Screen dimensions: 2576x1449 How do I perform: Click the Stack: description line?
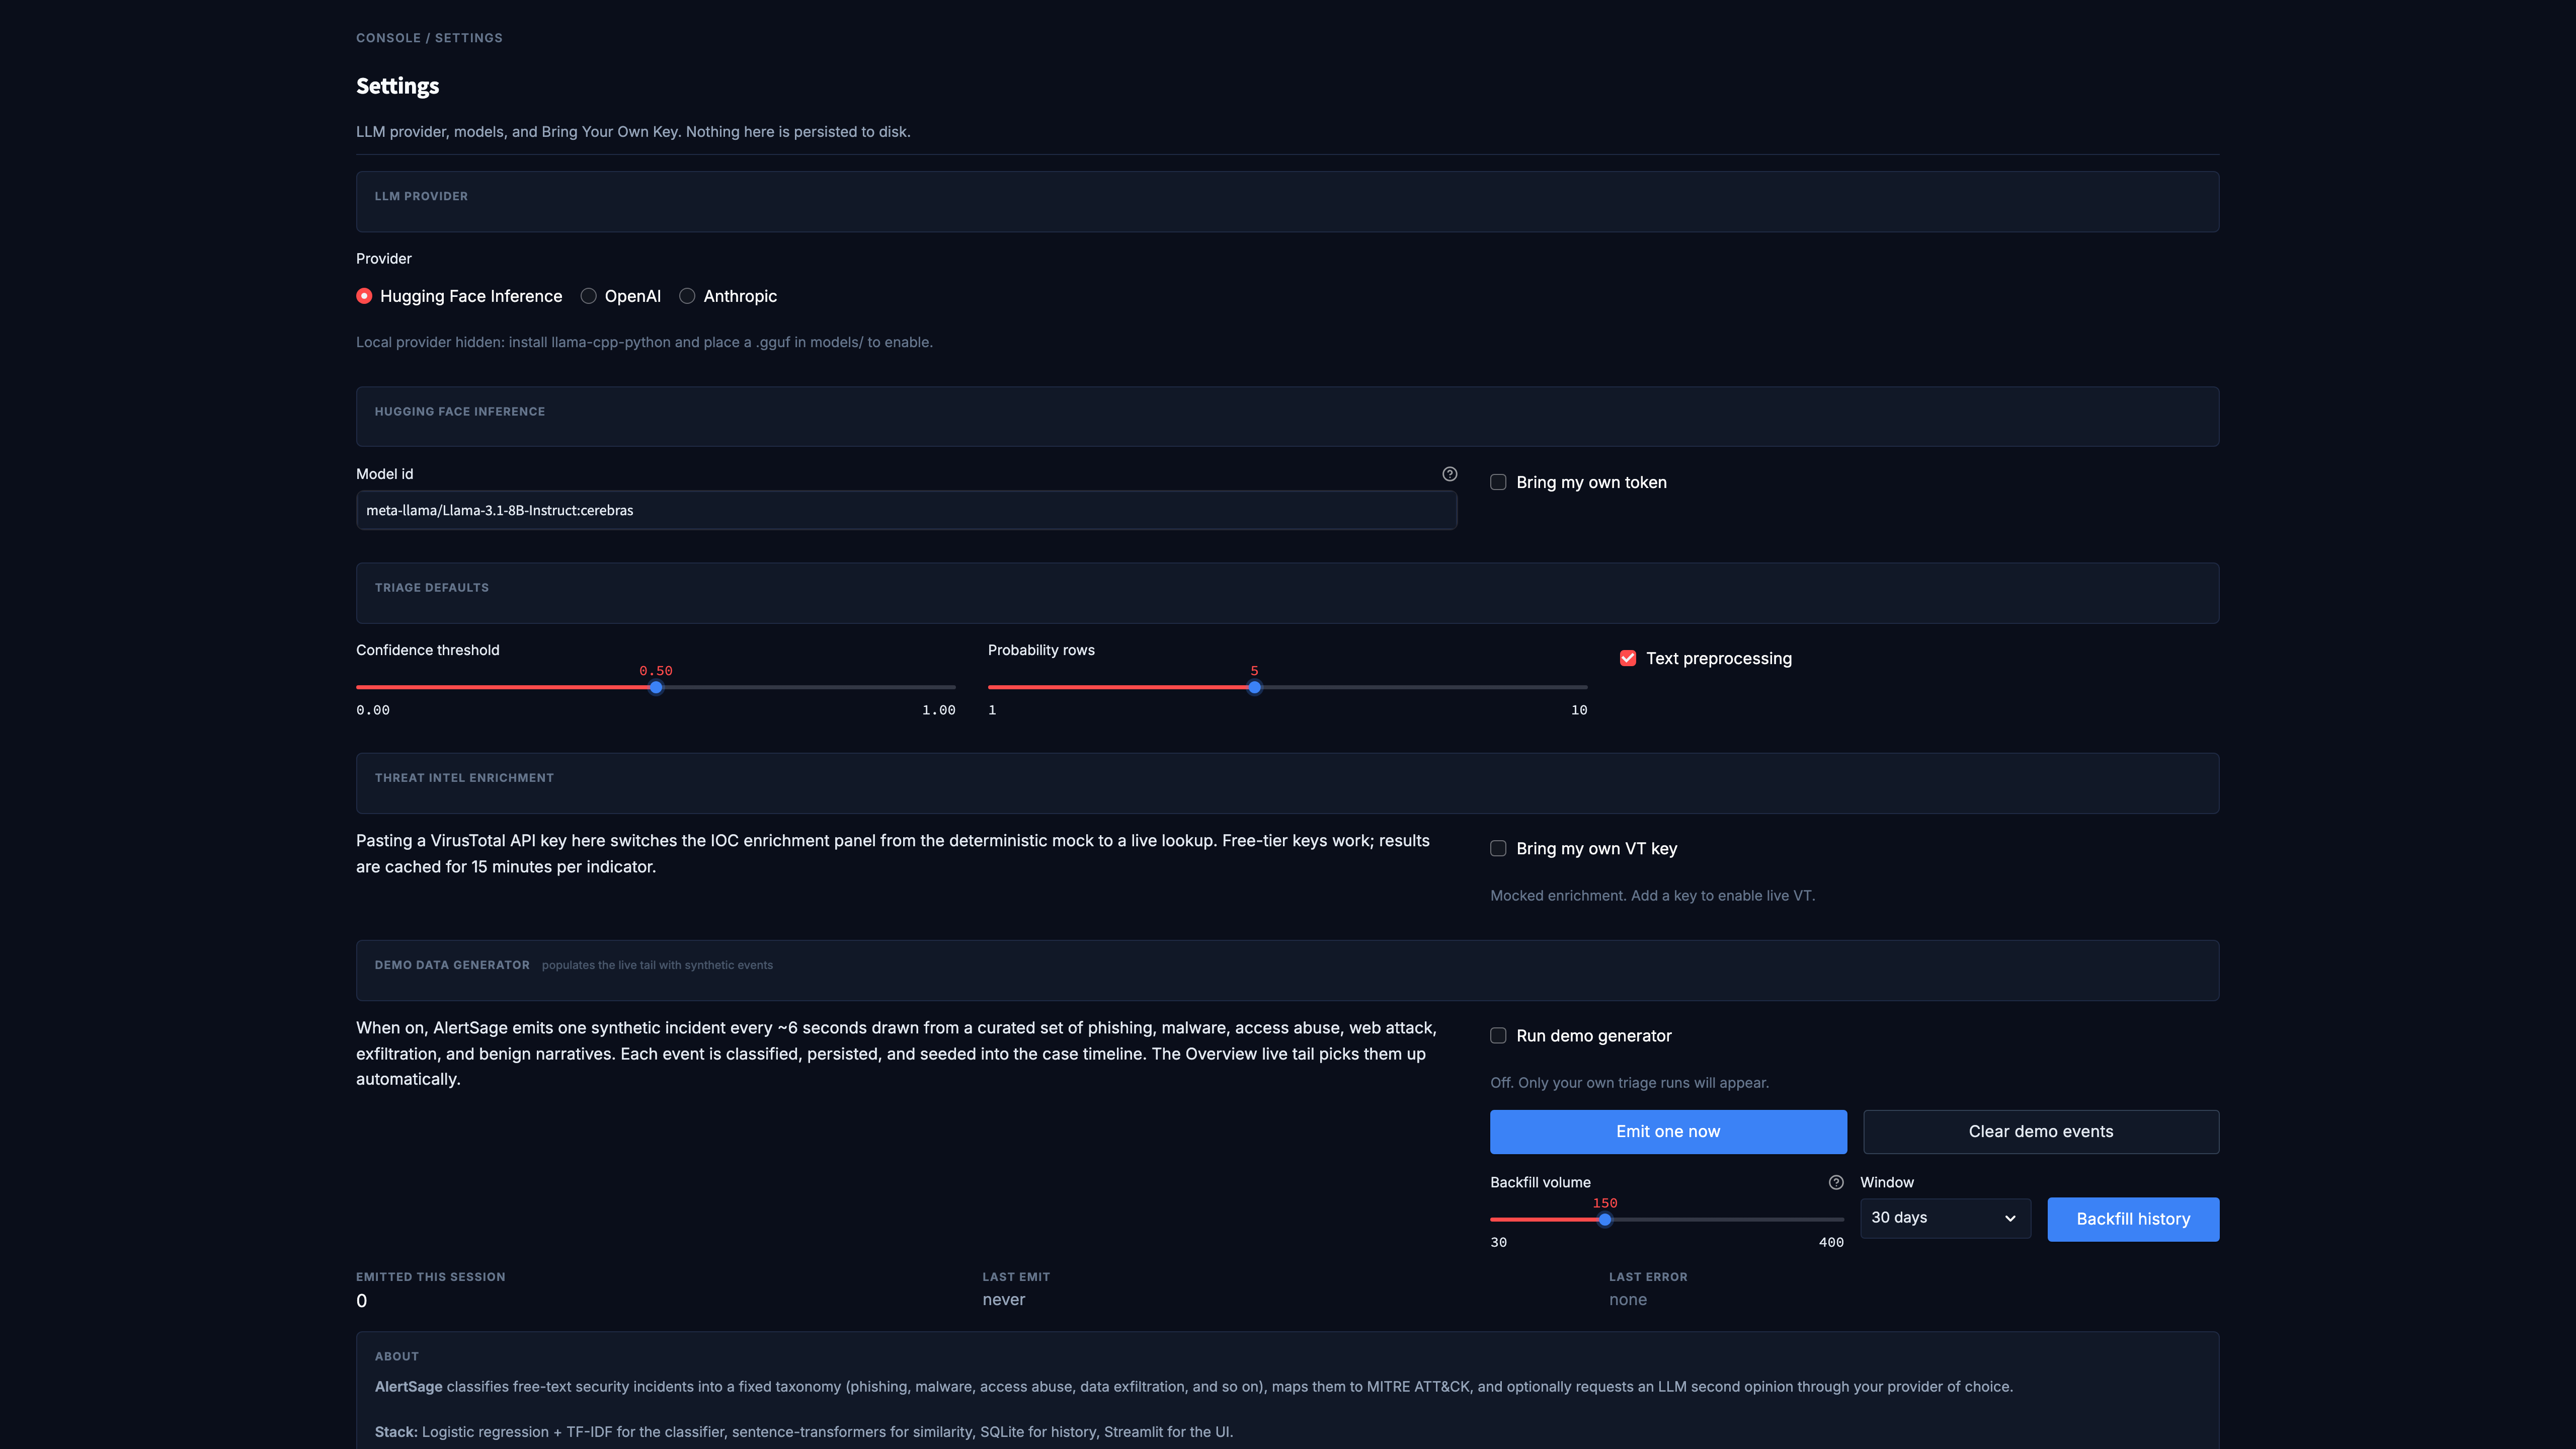point(804,1431)
